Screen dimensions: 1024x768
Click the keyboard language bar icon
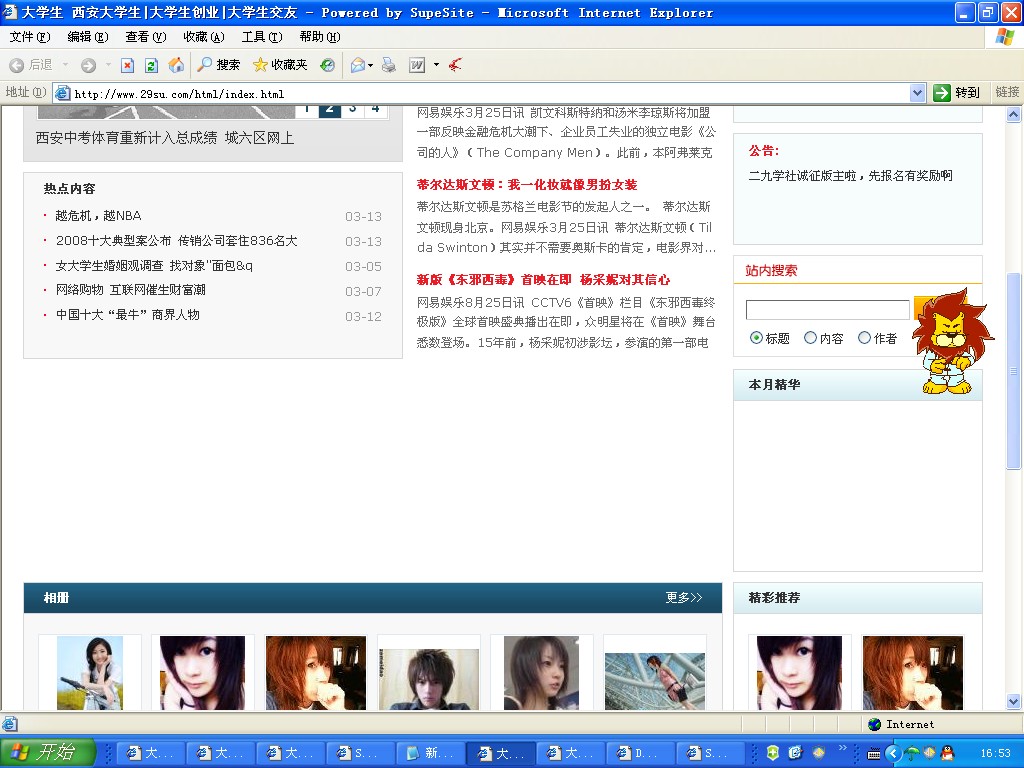[874, 754]
